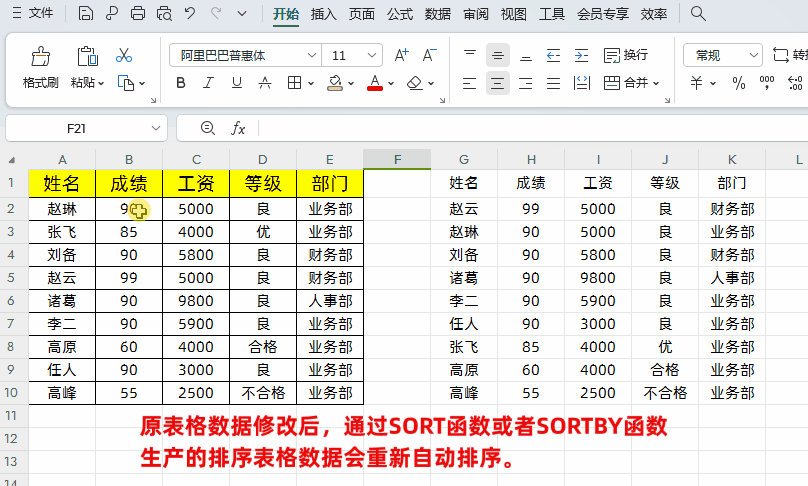
Task: Switch to the 审阅 tab
Action: click(476, 14)
